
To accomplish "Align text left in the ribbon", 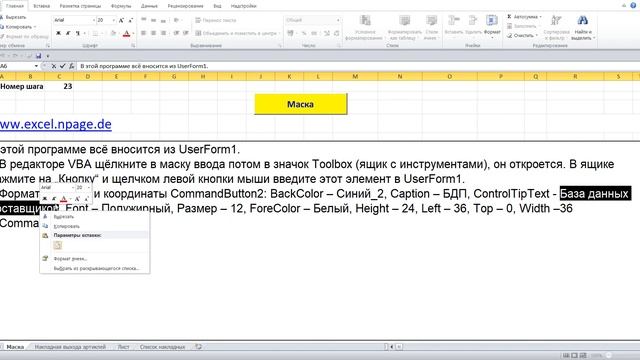I will tap(144, 33).
